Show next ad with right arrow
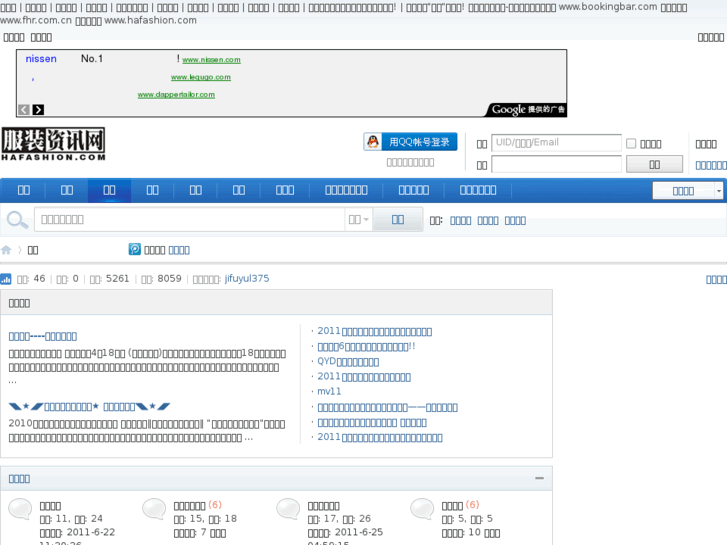Image resolution: width=727 pixels, height=545 pixels. coord(38,109)
